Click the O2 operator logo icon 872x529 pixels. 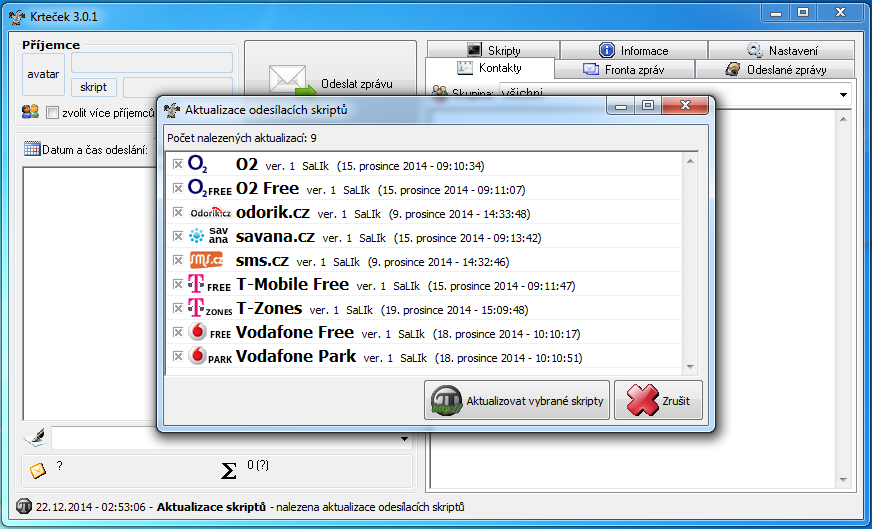(x=198, y=165)
